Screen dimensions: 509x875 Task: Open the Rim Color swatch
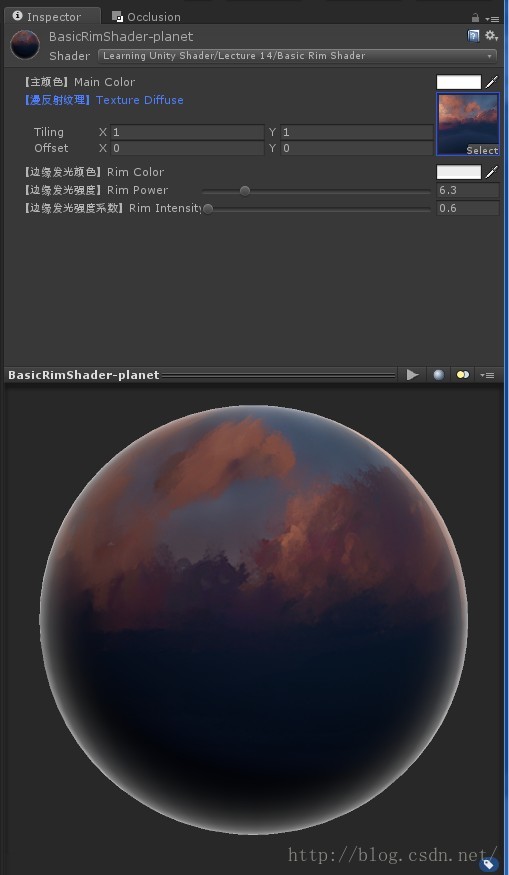click(459, 172)
